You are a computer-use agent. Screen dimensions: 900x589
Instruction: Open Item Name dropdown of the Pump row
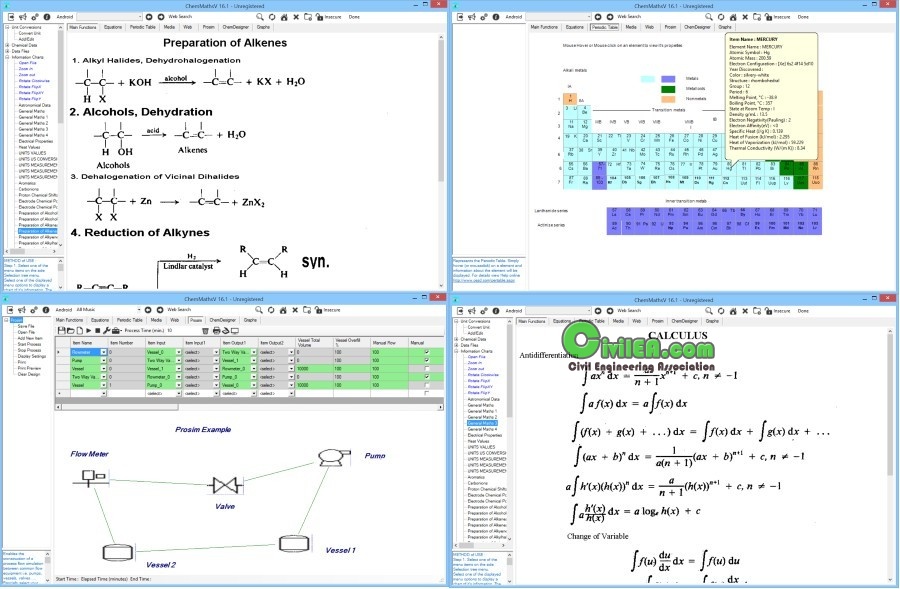coord(103,361)
